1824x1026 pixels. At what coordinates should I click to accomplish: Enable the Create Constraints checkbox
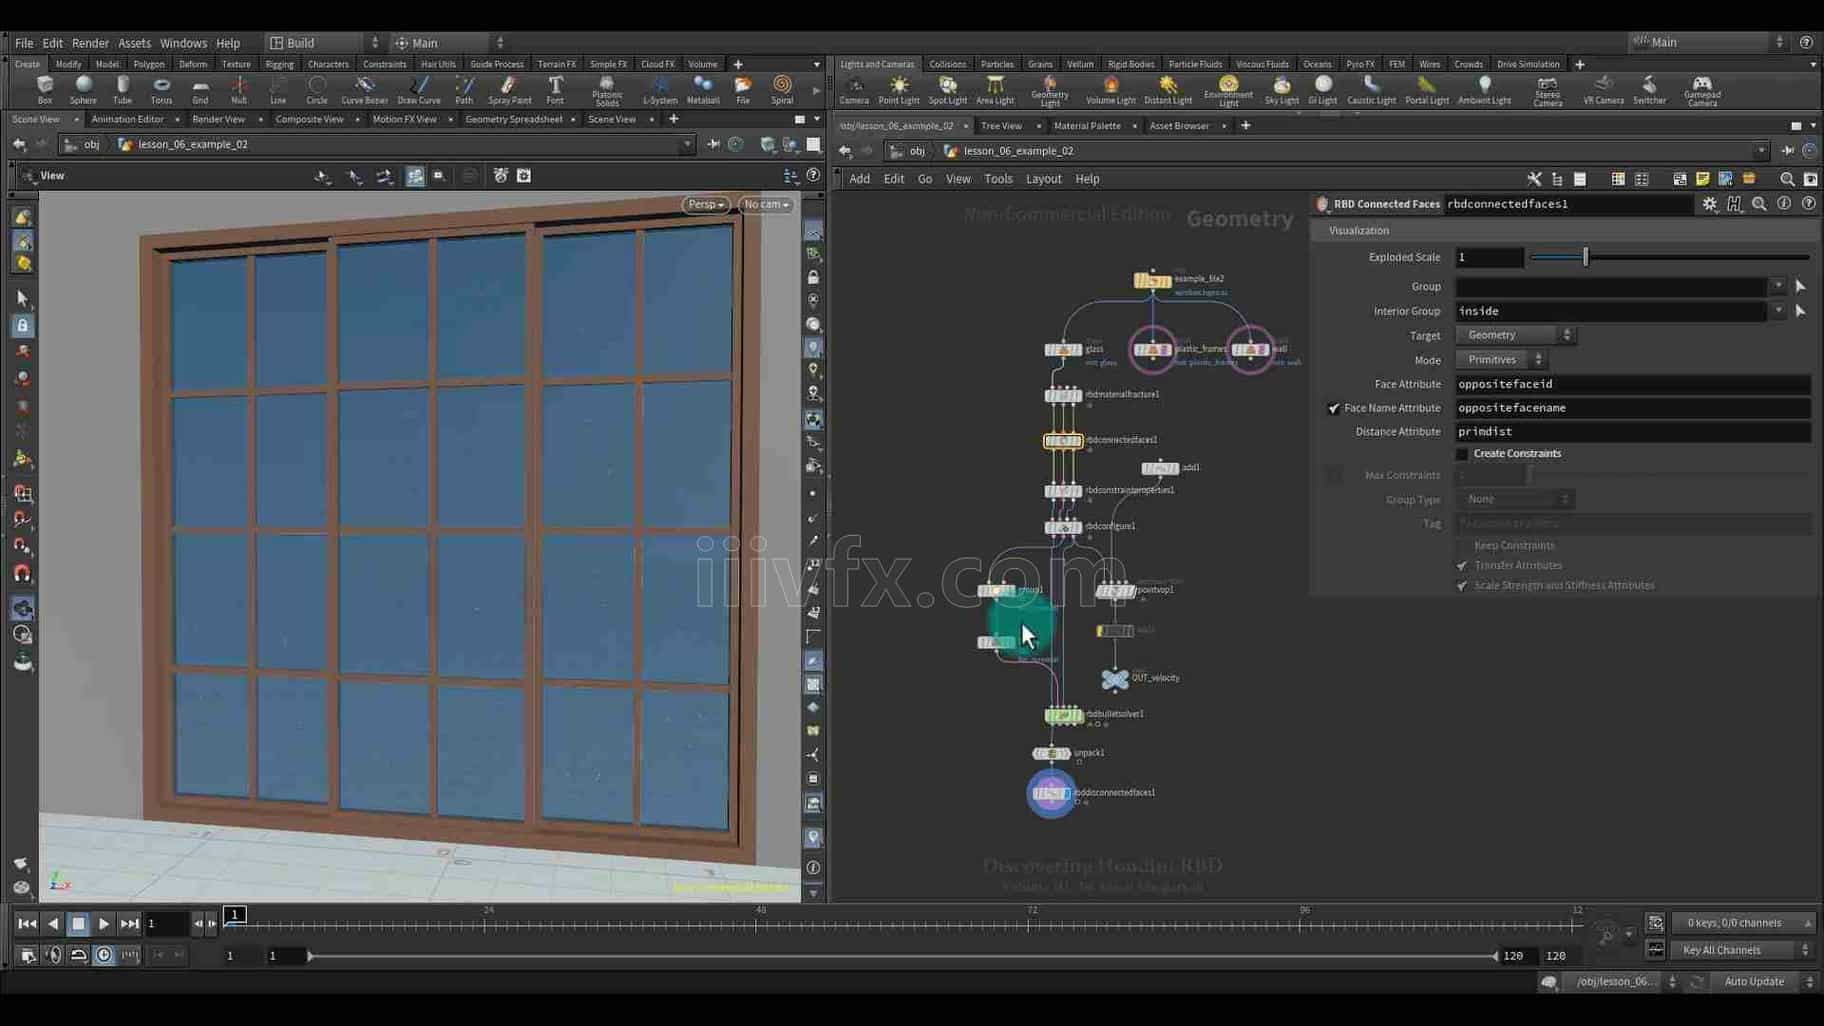[x=1461, y=454]
